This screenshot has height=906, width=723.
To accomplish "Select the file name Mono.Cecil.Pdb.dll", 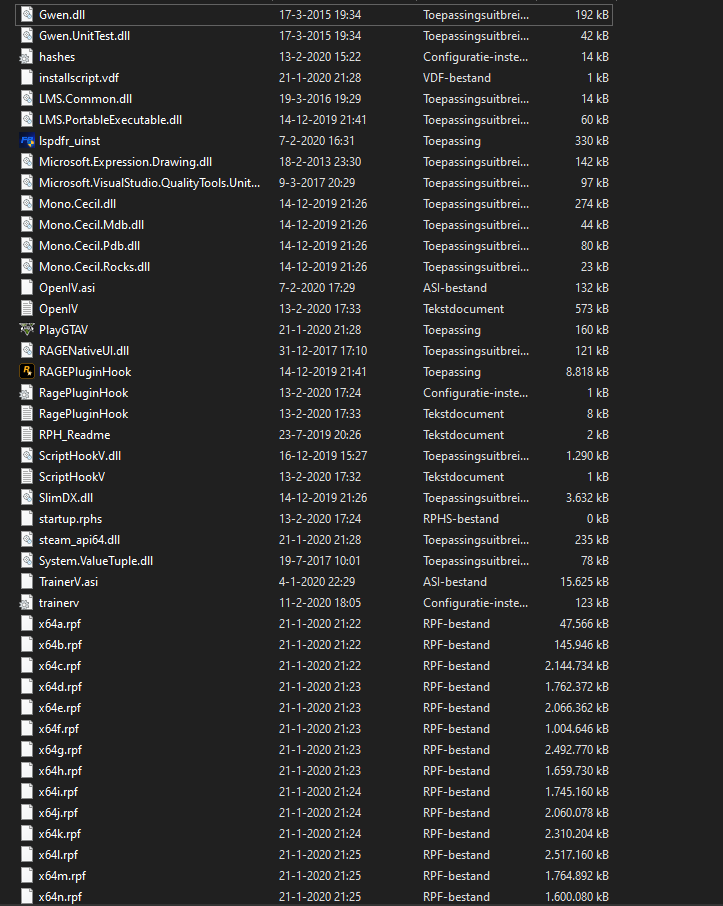I will (x=90, y=246).
